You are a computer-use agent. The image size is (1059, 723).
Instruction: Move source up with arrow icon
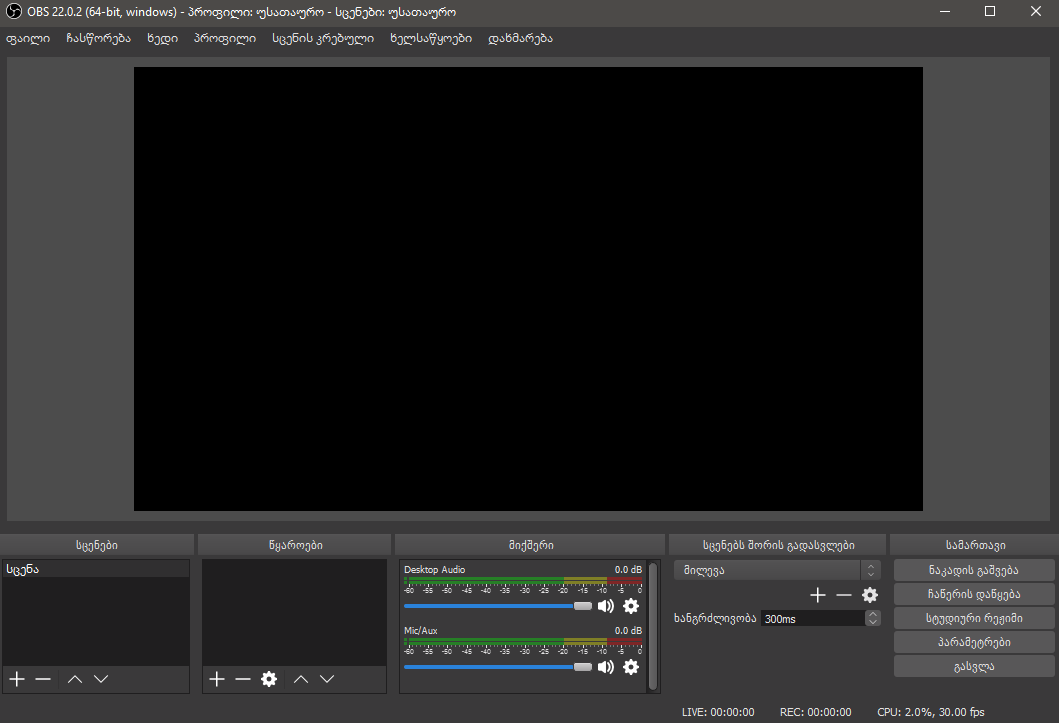point(301,679)
